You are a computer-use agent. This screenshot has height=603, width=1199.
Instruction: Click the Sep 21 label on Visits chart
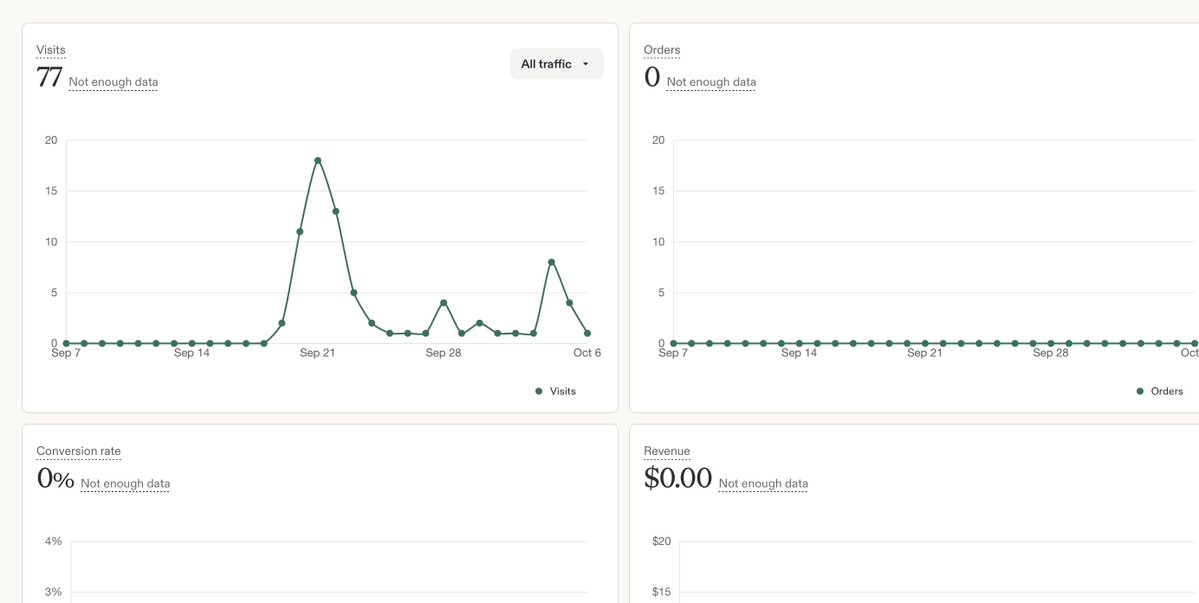[317, 353]
